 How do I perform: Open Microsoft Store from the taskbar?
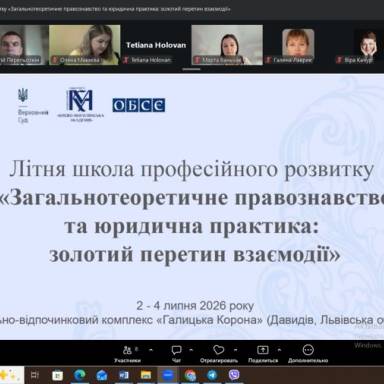57,375
